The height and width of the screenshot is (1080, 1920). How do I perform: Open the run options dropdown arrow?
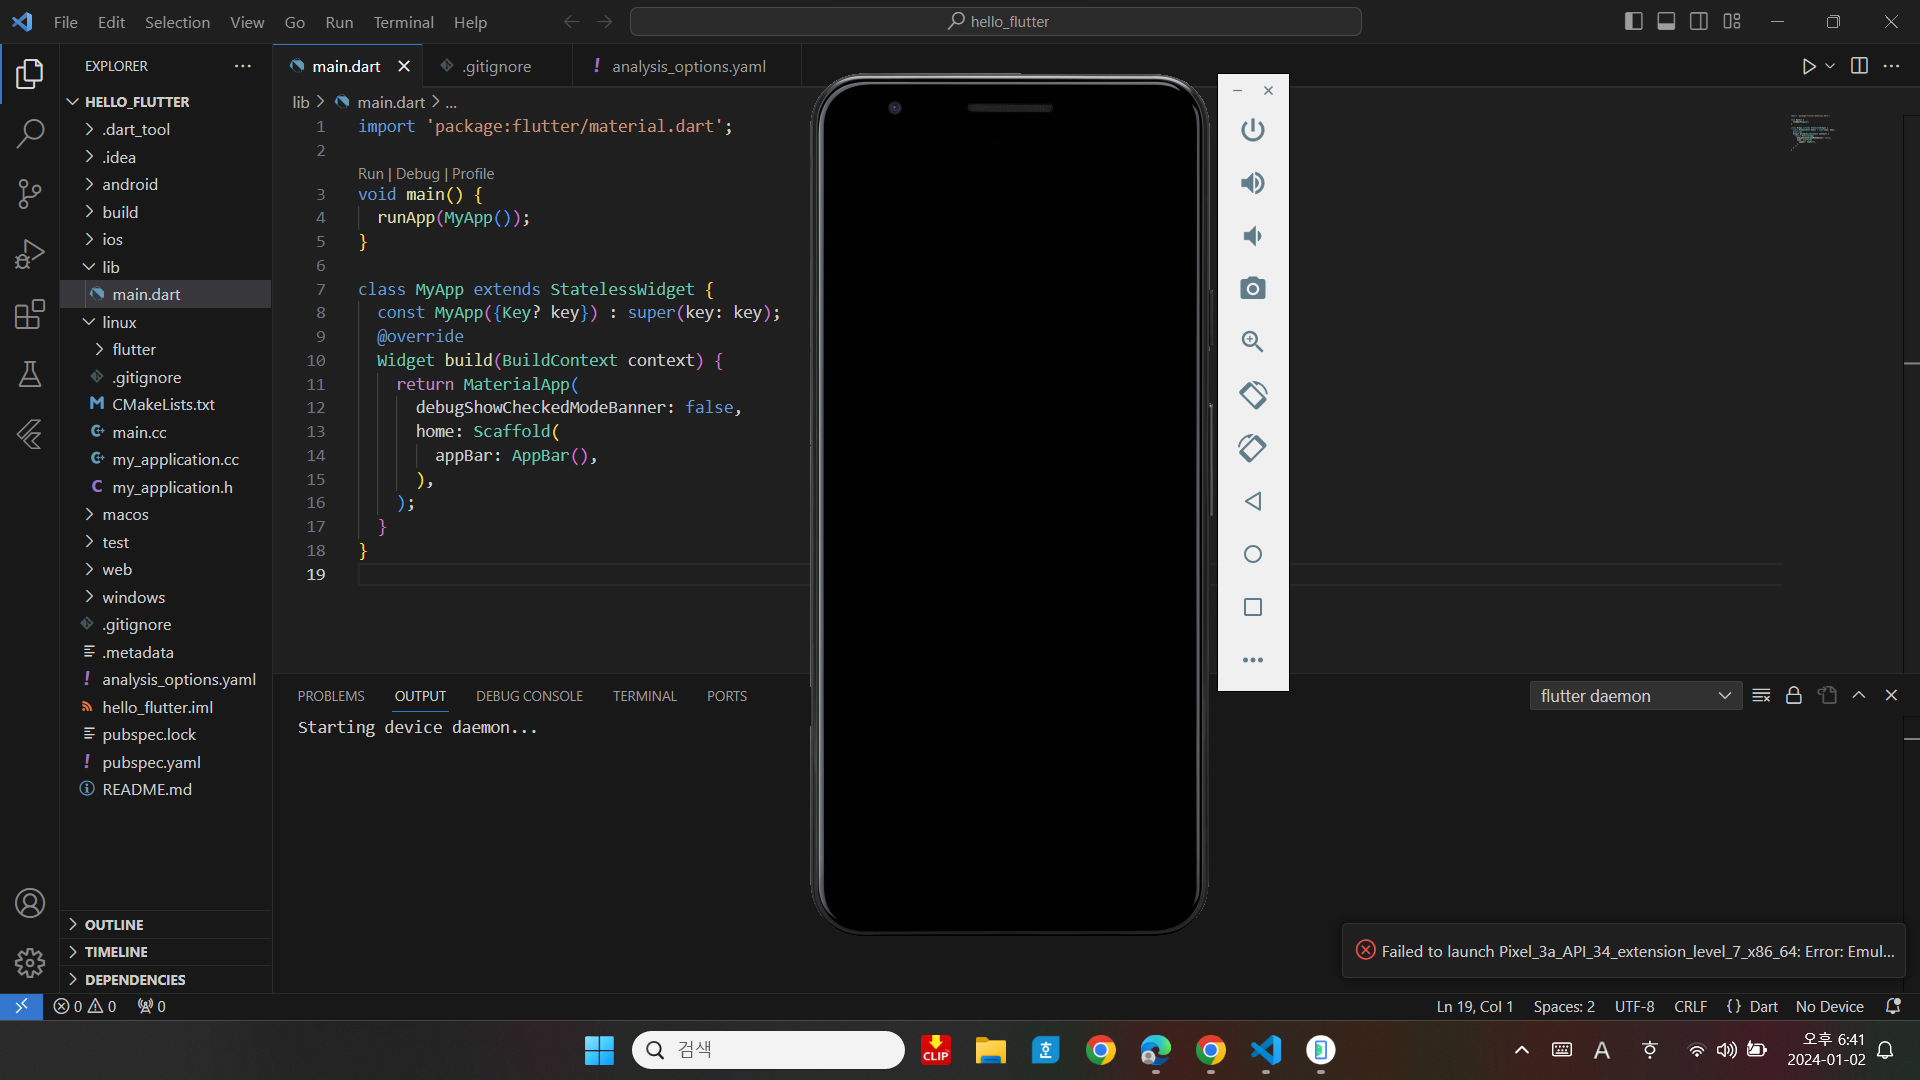coord(1830,66)
